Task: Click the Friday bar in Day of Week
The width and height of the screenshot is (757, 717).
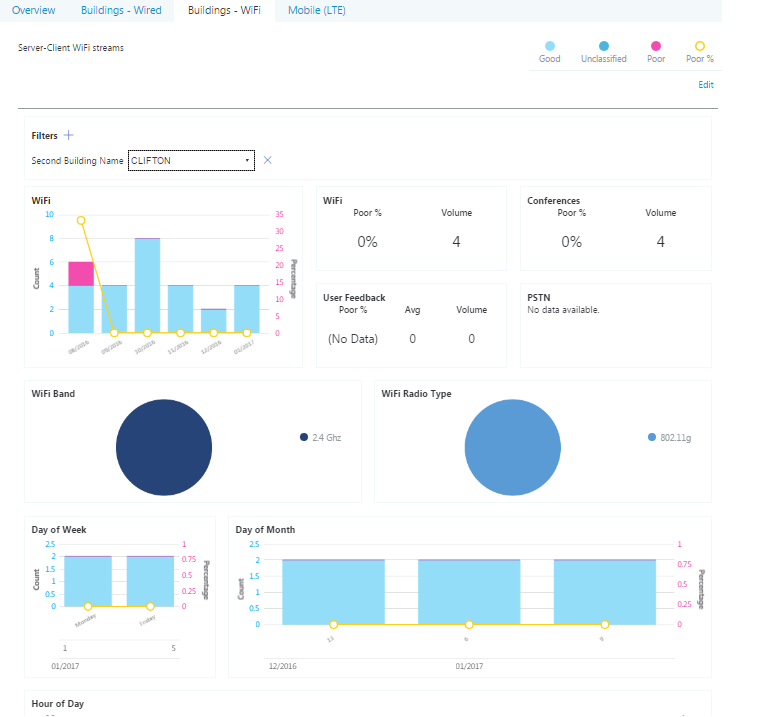Action: (x=150, y=580)
